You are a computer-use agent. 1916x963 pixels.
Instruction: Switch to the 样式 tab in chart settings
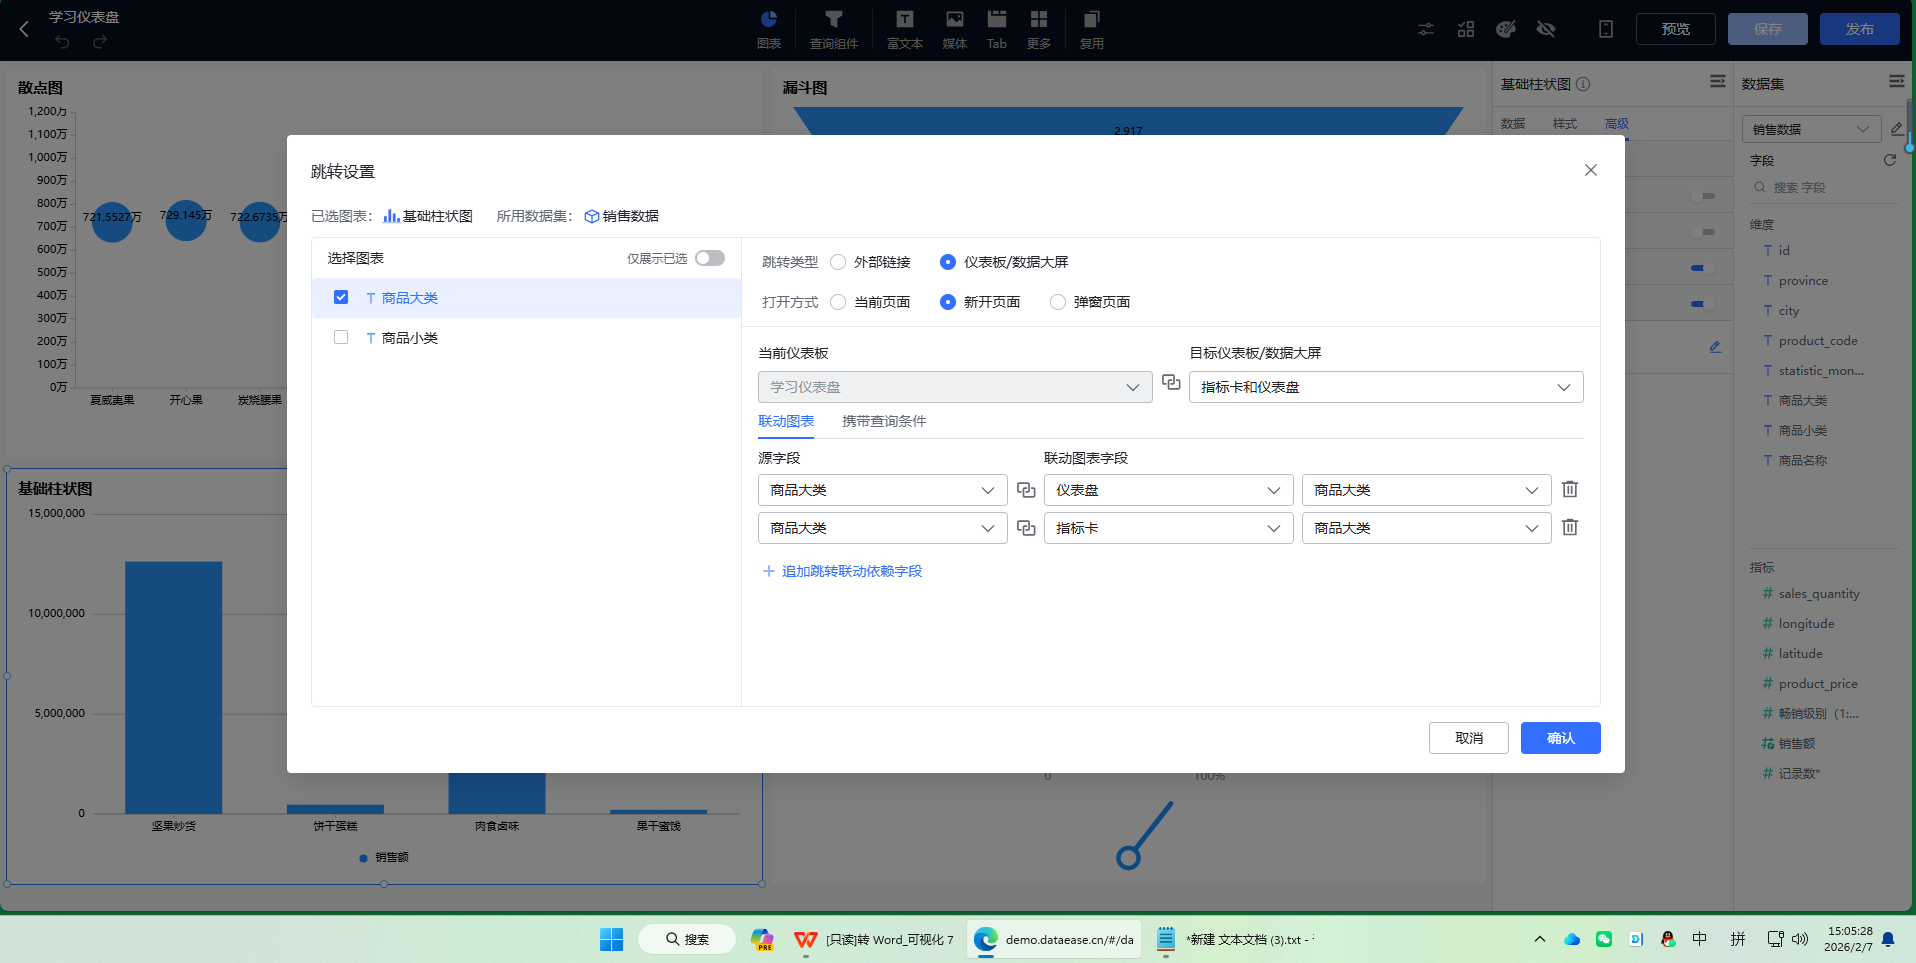point(1564,123)
